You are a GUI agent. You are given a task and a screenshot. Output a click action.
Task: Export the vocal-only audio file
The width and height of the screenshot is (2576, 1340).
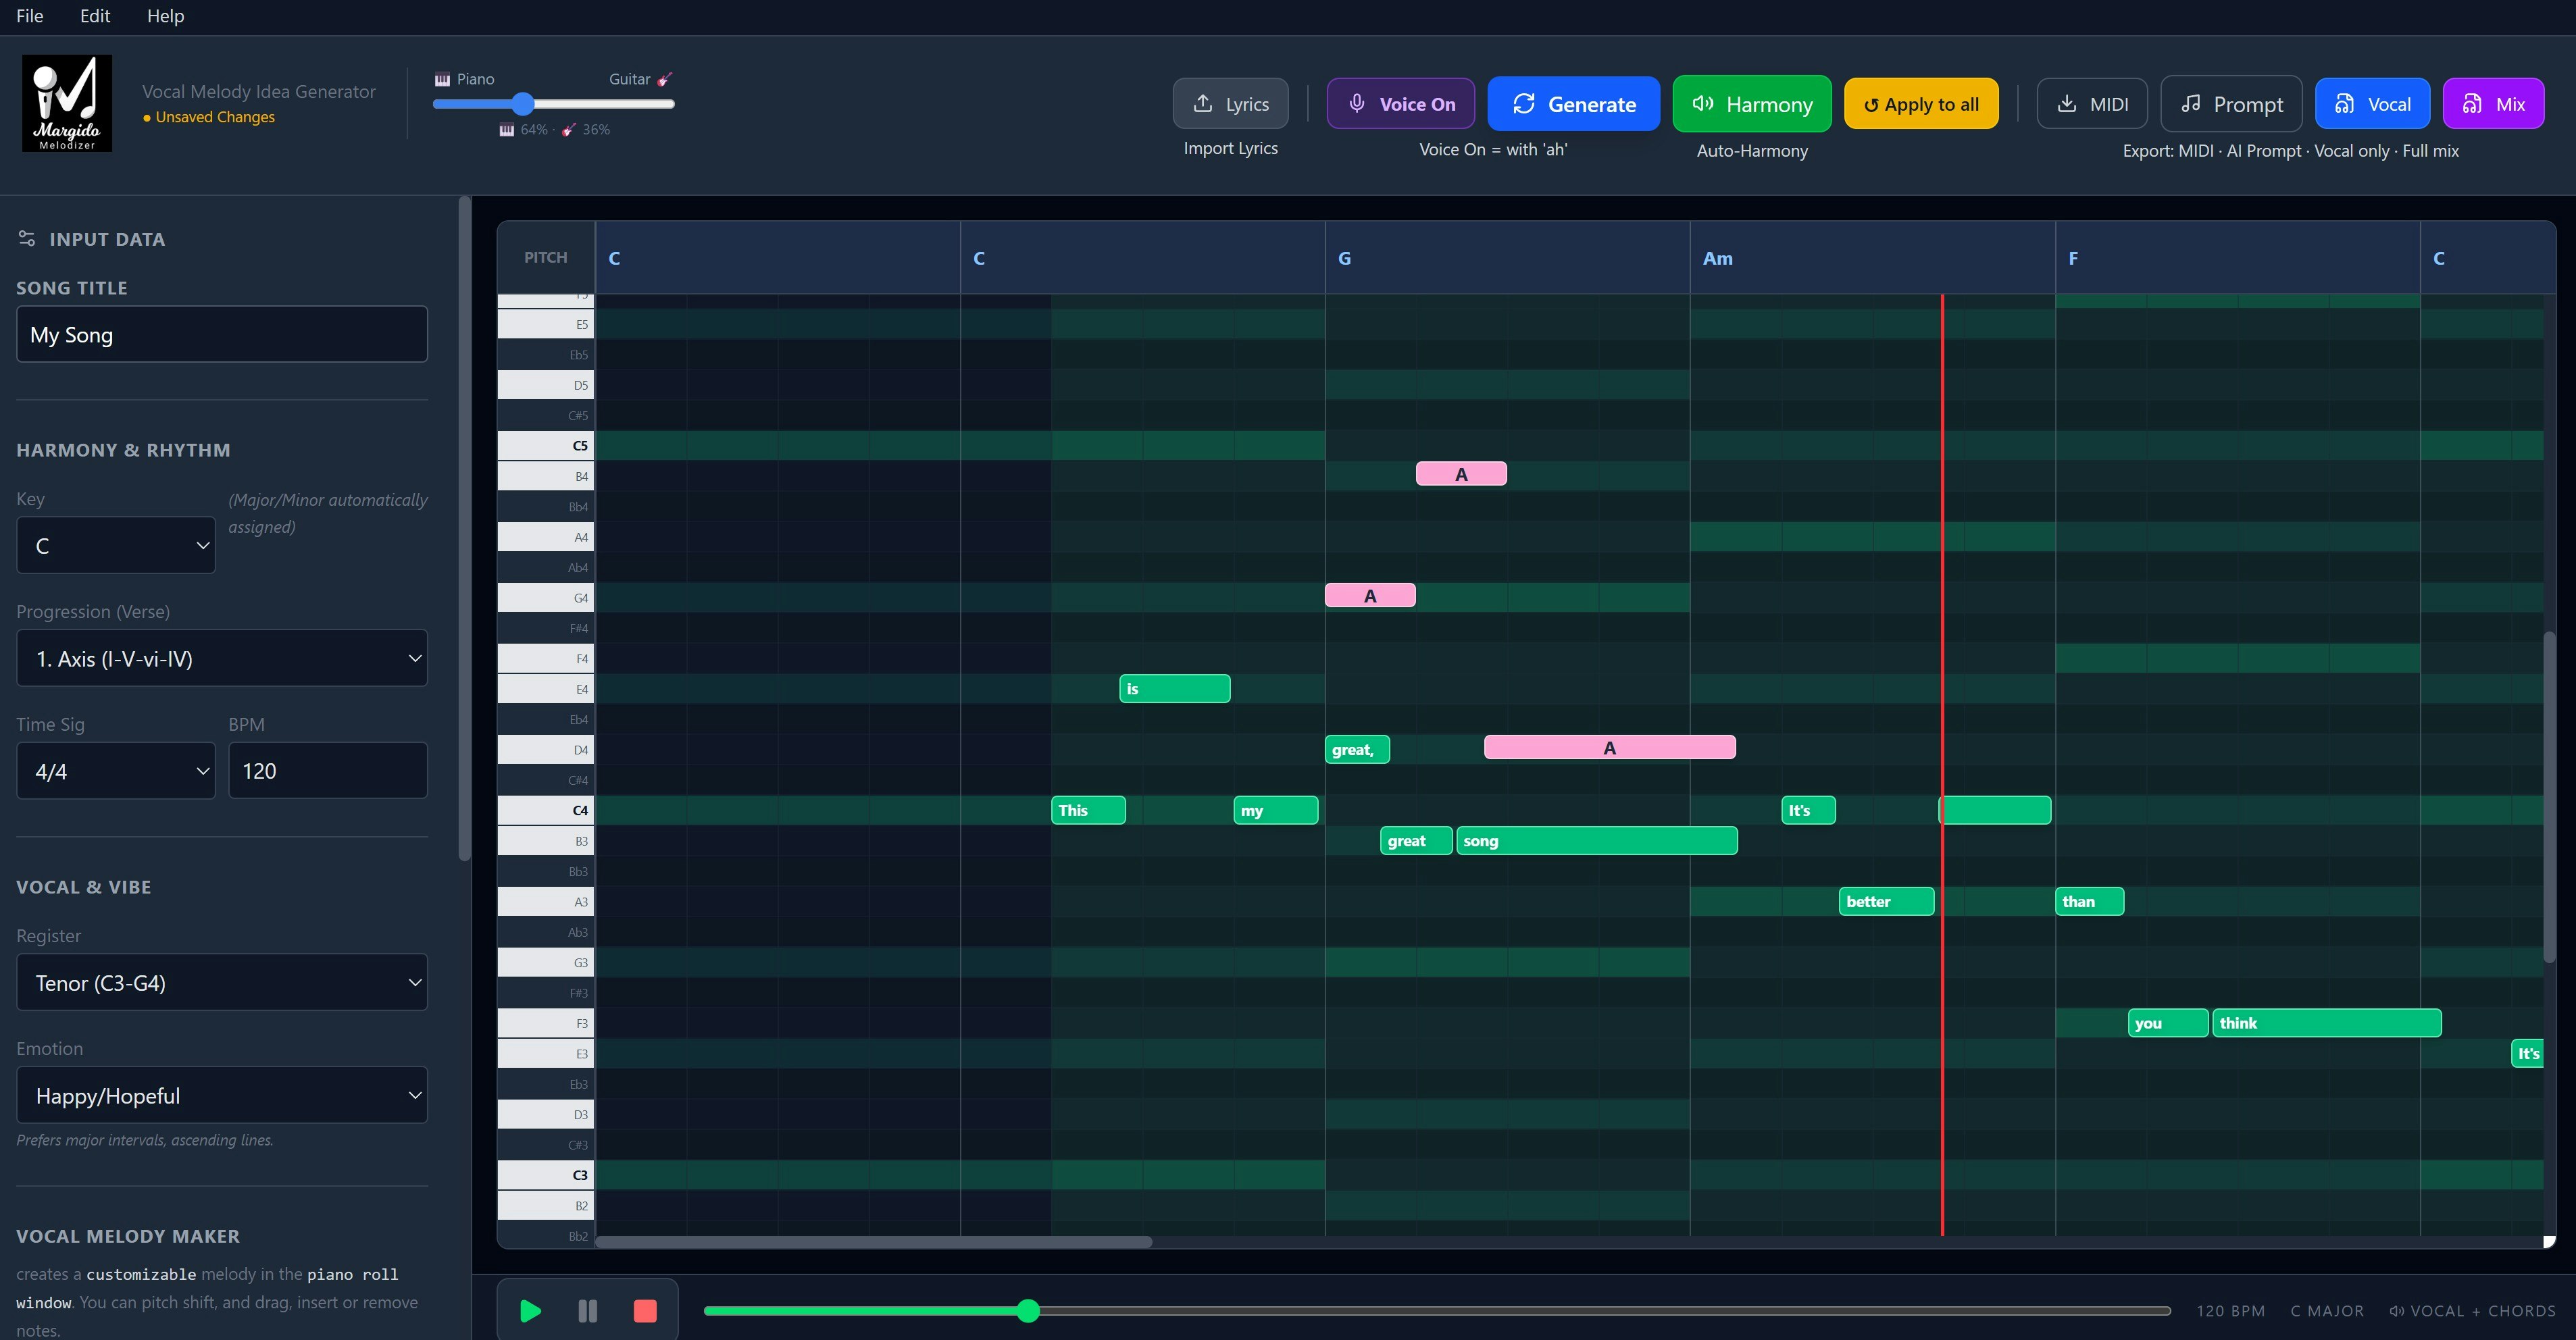2372,104
